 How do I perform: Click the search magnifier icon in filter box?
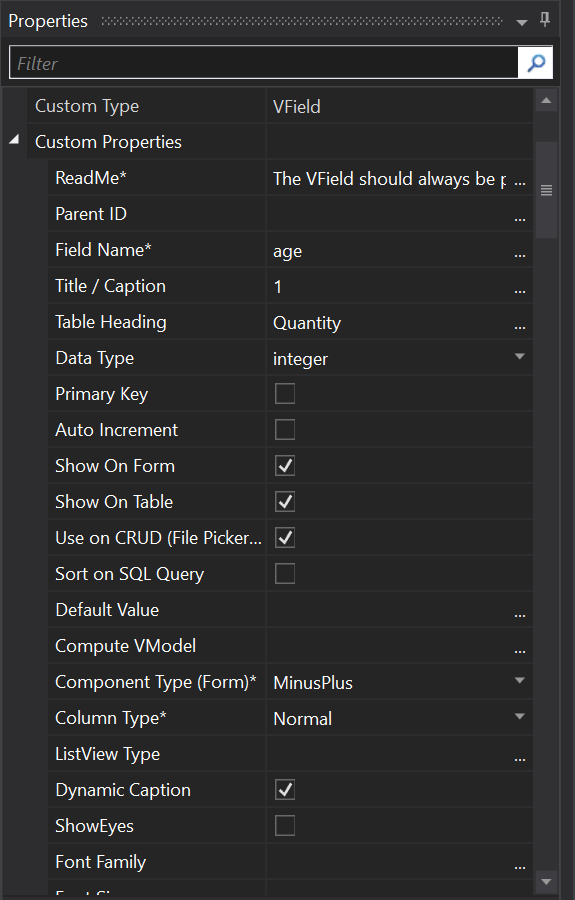[535, 63]
